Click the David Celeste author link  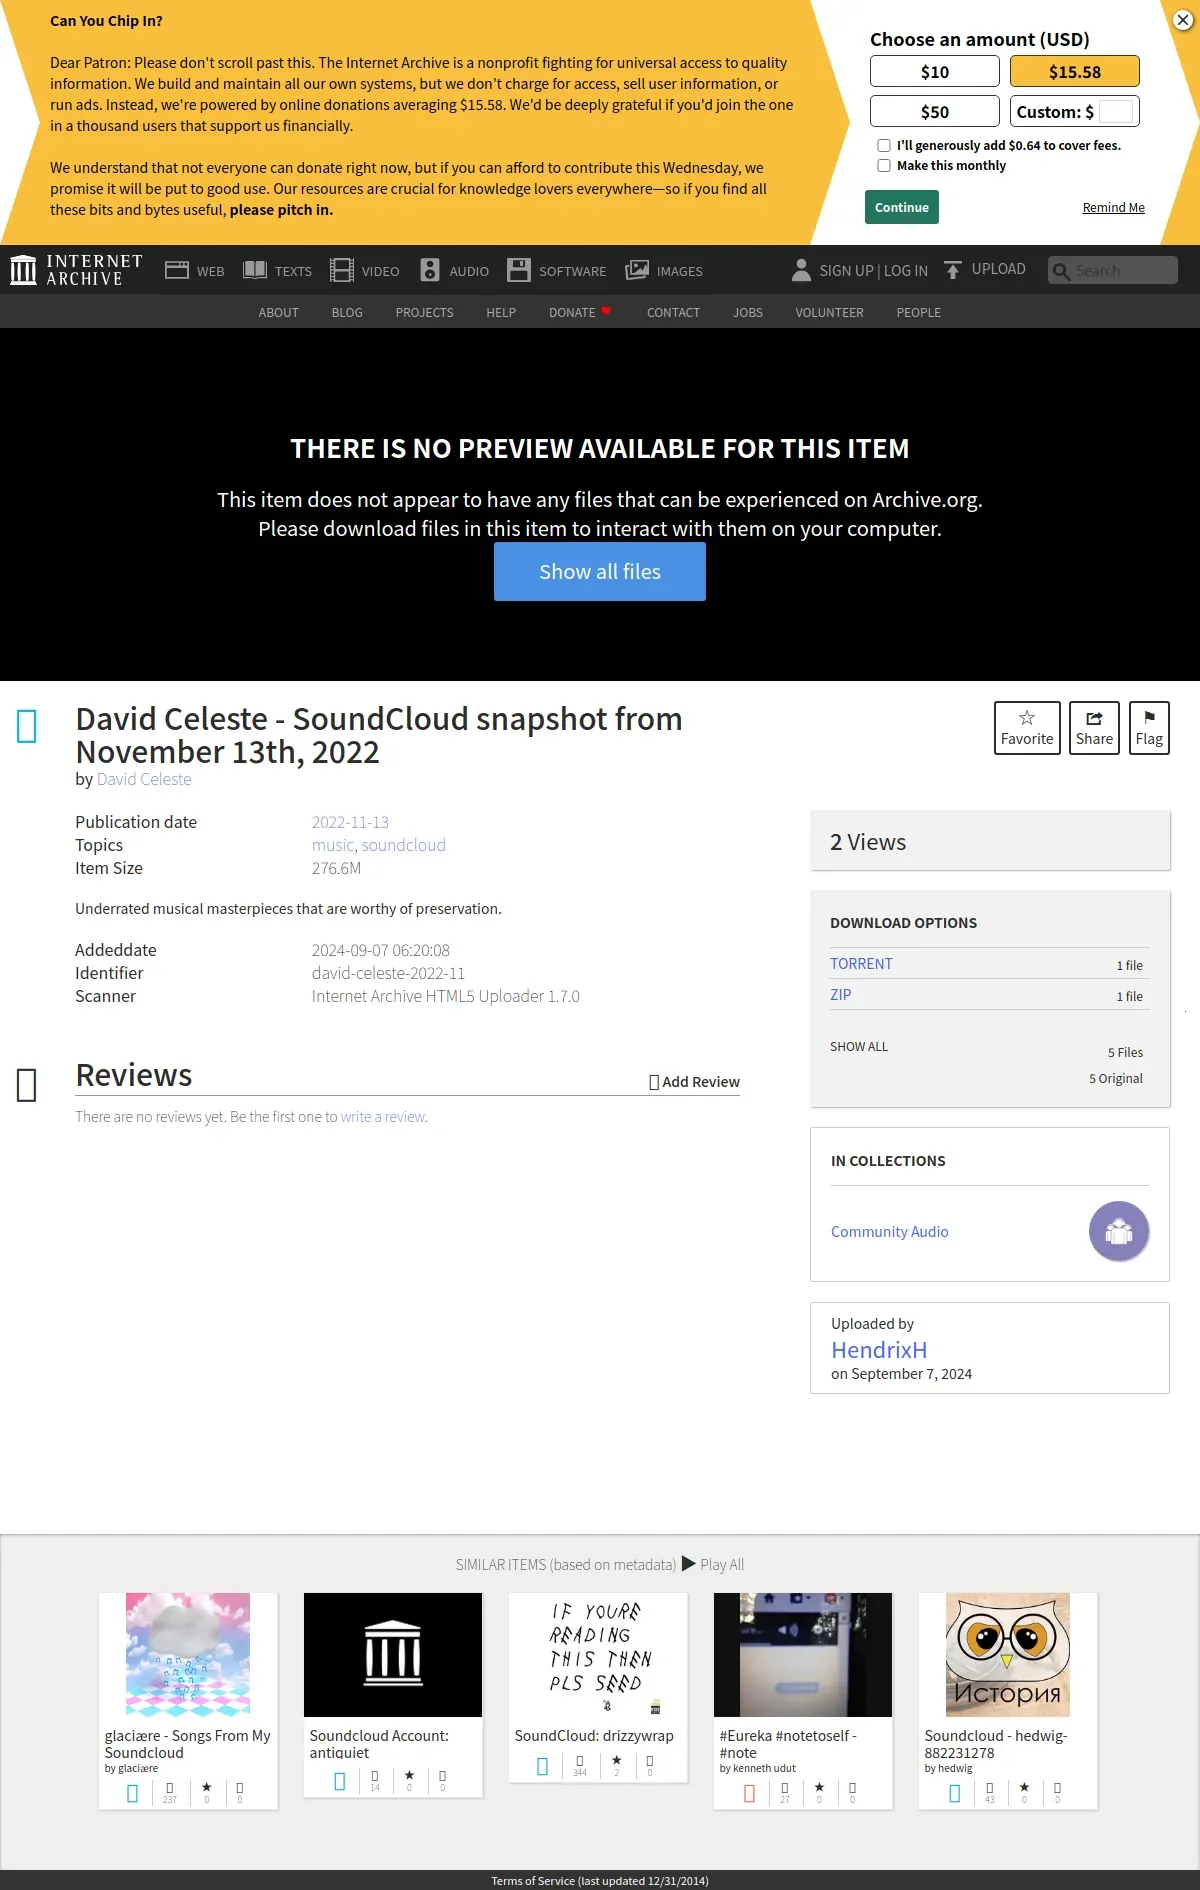click(144, 779)
